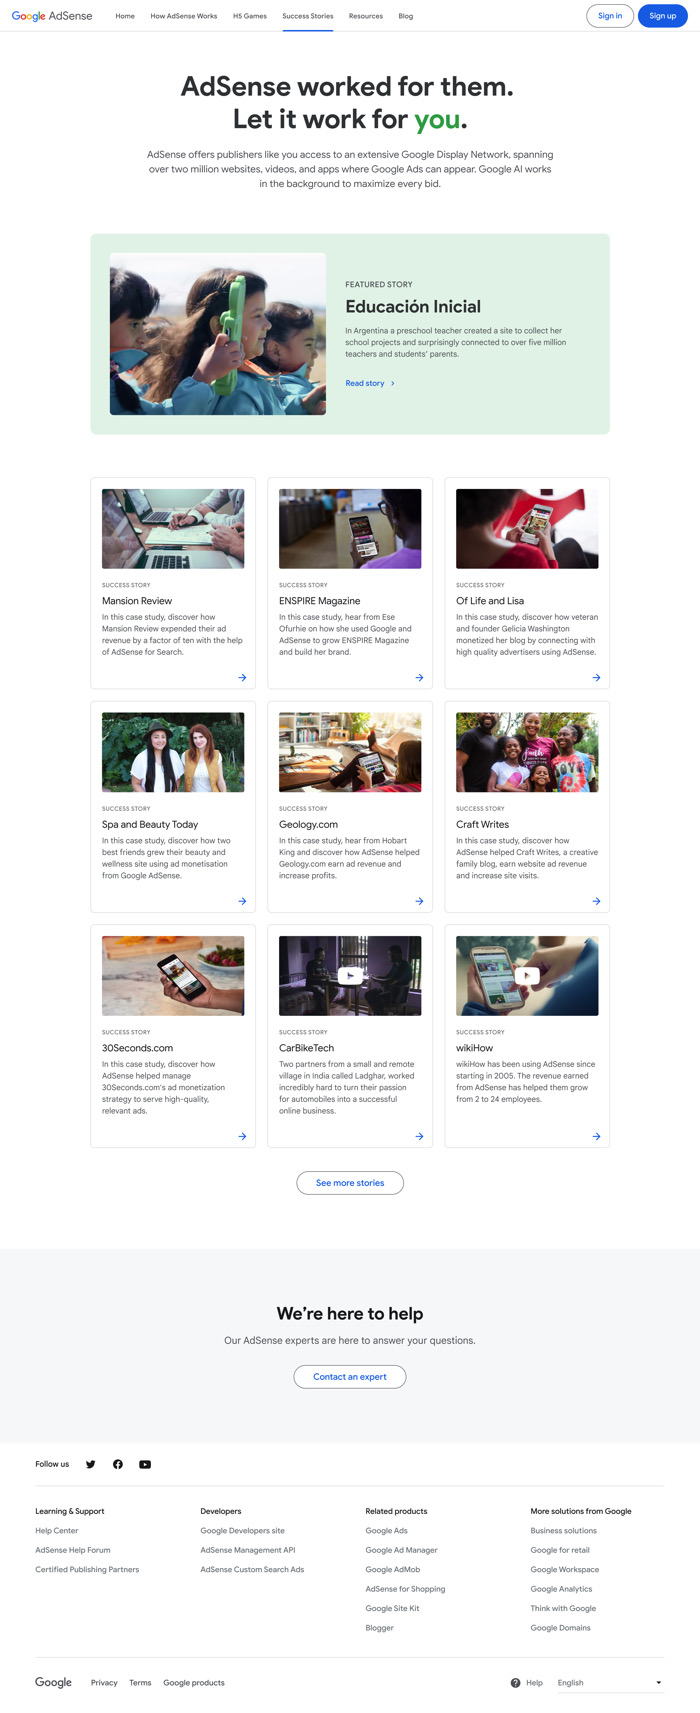Image resolution: width=700 pixels, height=1713 pixels.
Task: Open AdSense Custom Search Ads link
Action: [252, 1570]
